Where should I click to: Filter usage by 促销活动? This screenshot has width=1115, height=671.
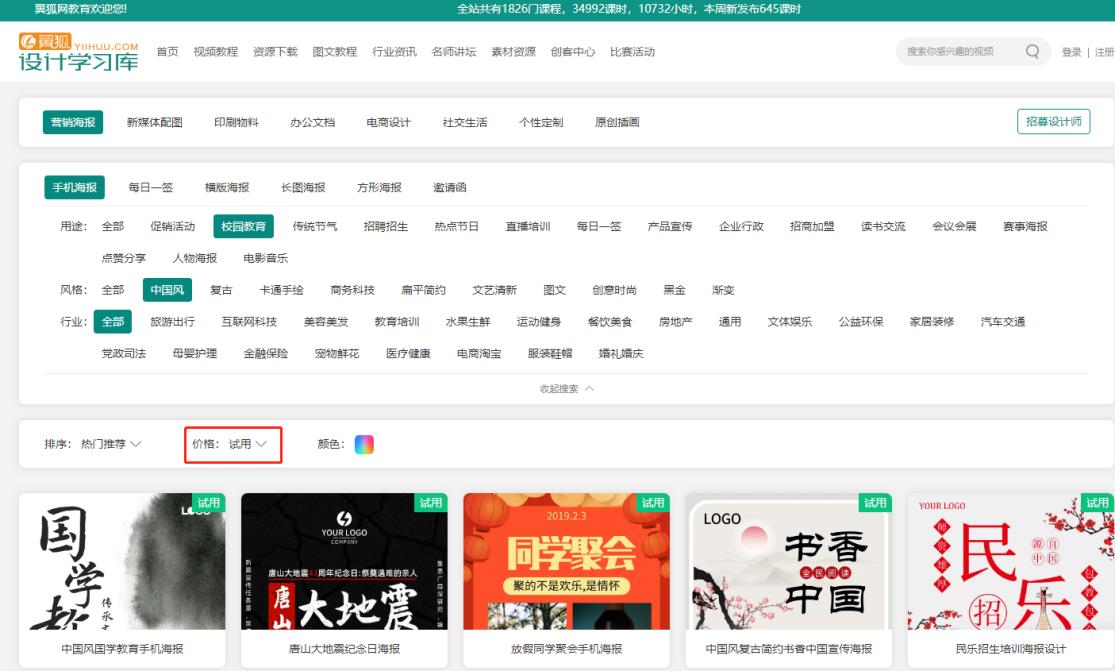click(172, 226)
